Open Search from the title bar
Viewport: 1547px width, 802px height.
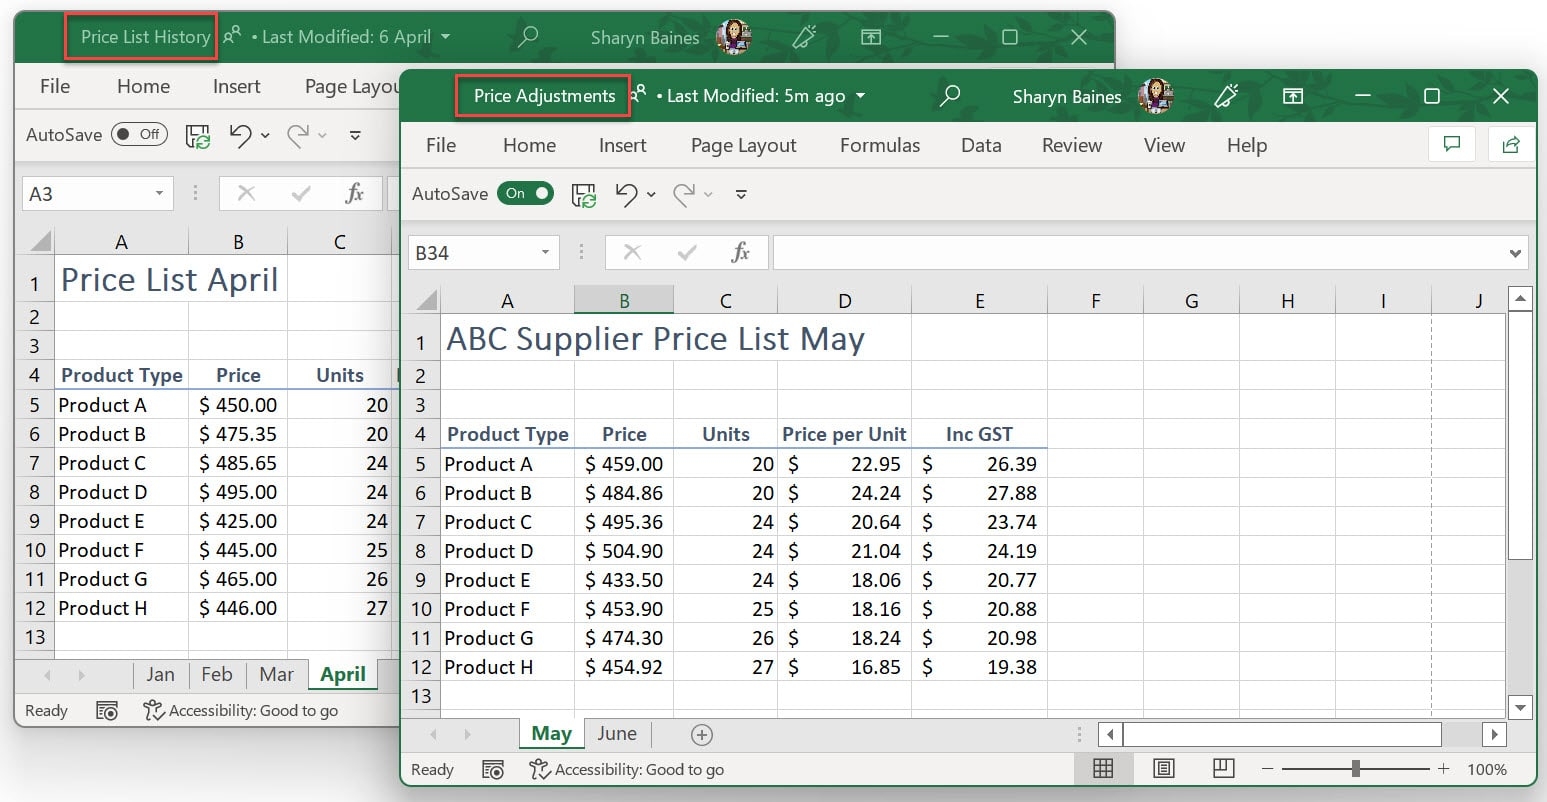(950, 96)
